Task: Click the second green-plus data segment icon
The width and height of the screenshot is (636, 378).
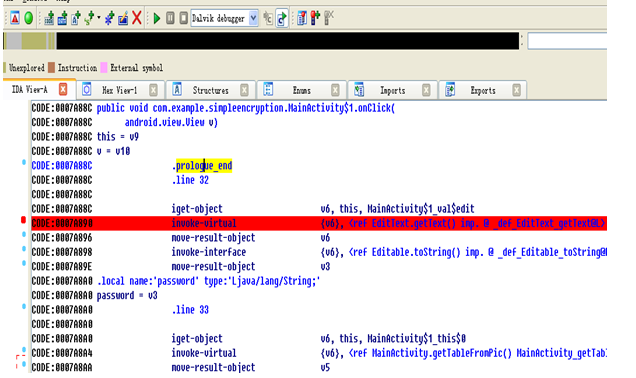Action: (x=62, y=18)
